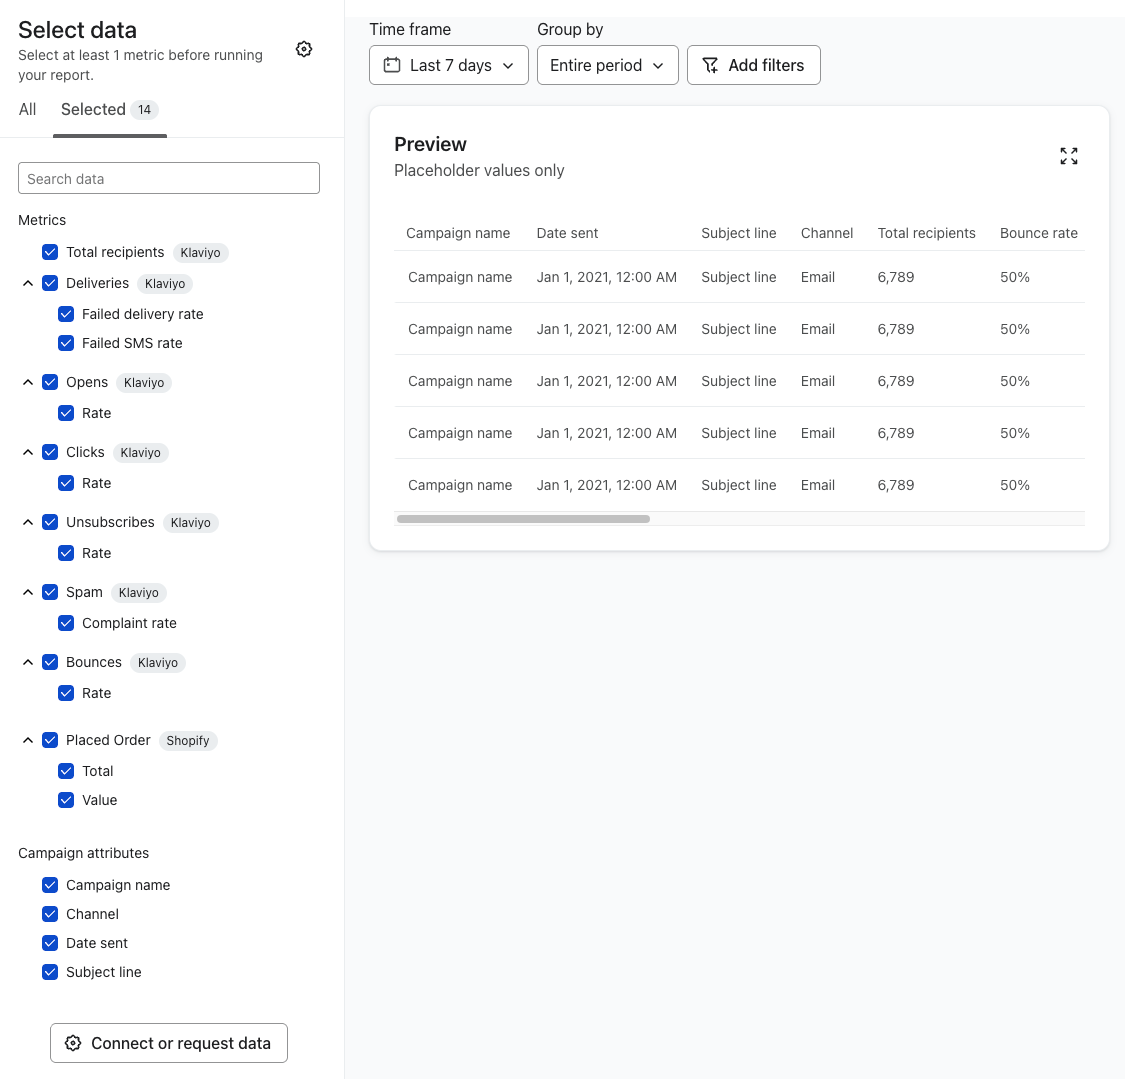Toggle the Subject line attribute checkbox
The image size is (1125, 1079).
click(50, 972)
